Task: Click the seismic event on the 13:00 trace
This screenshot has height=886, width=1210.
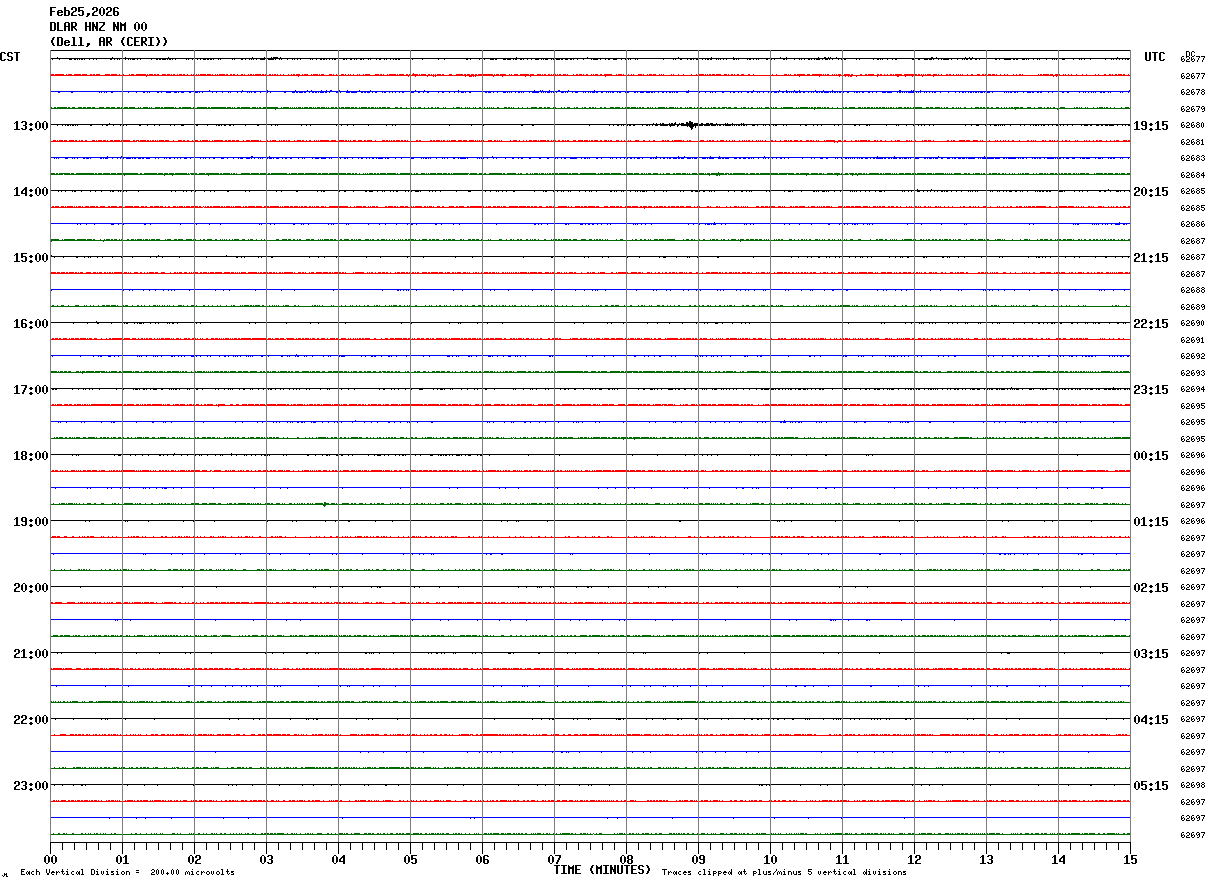Action: click(689, 125)
